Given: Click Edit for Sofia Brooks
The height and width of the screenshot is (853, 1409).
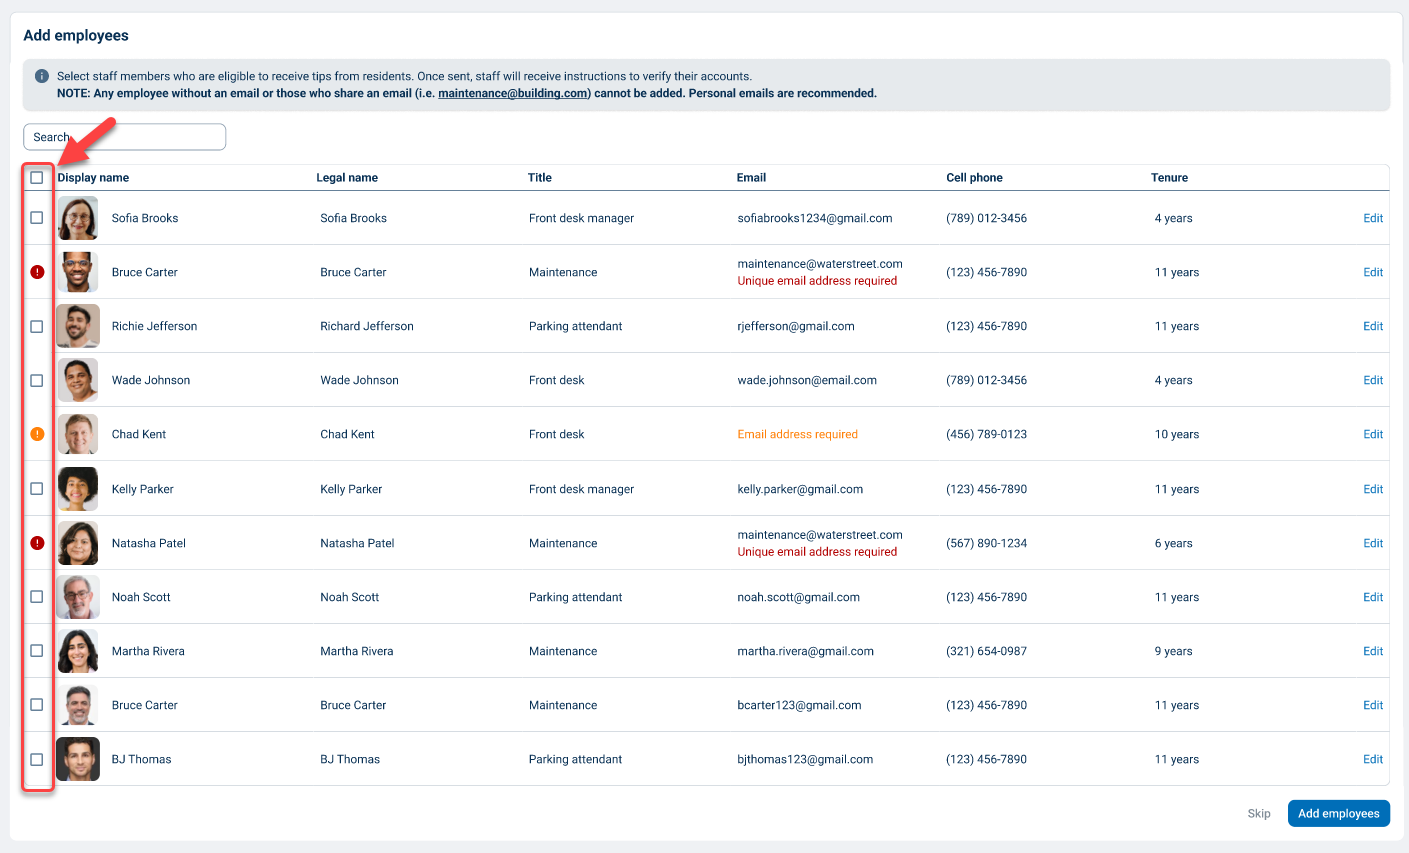Looking at the screenshot, I should (1373, 218).
